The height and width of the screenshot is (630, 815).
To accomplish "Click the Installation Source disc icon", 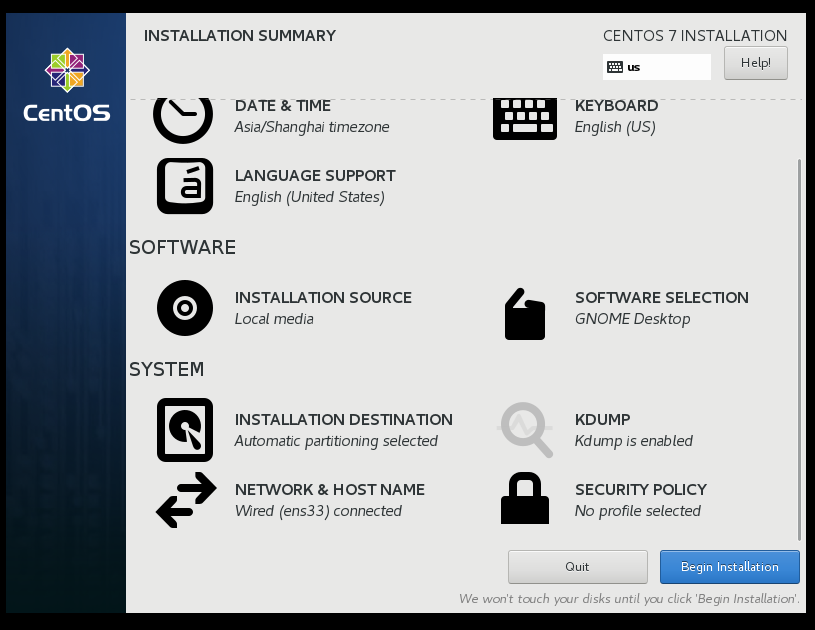I will click(185, 308).
